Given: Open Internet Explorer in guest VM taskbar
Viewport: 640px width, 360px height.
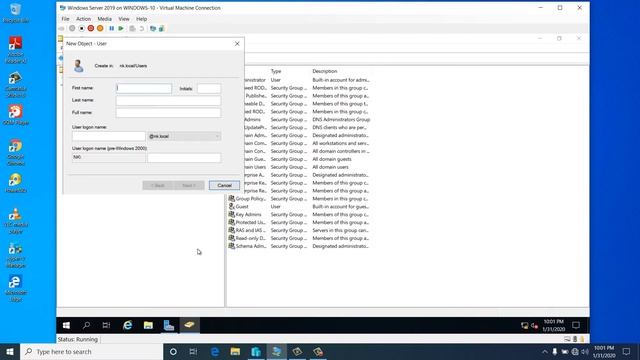Looking at the screenshot, I should [128, 325].
